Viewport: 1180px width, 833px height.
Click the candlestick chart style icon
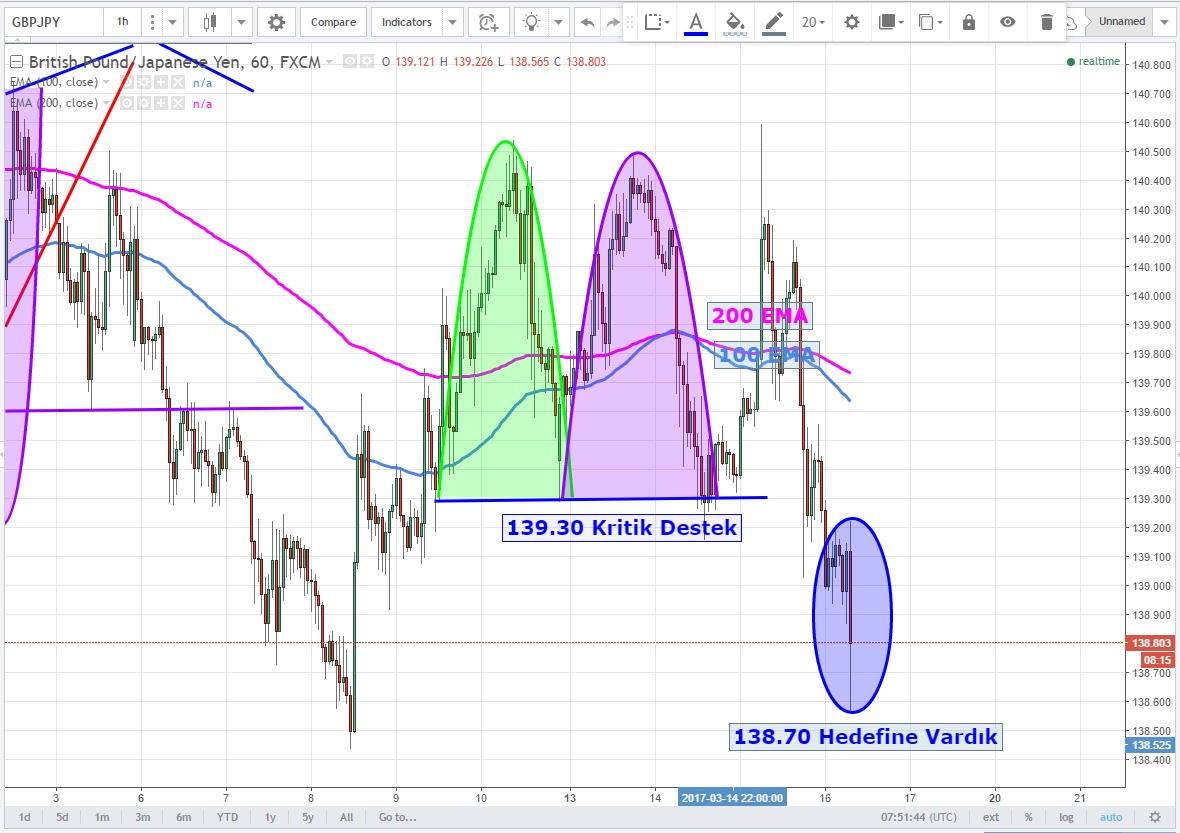point(209,21)
